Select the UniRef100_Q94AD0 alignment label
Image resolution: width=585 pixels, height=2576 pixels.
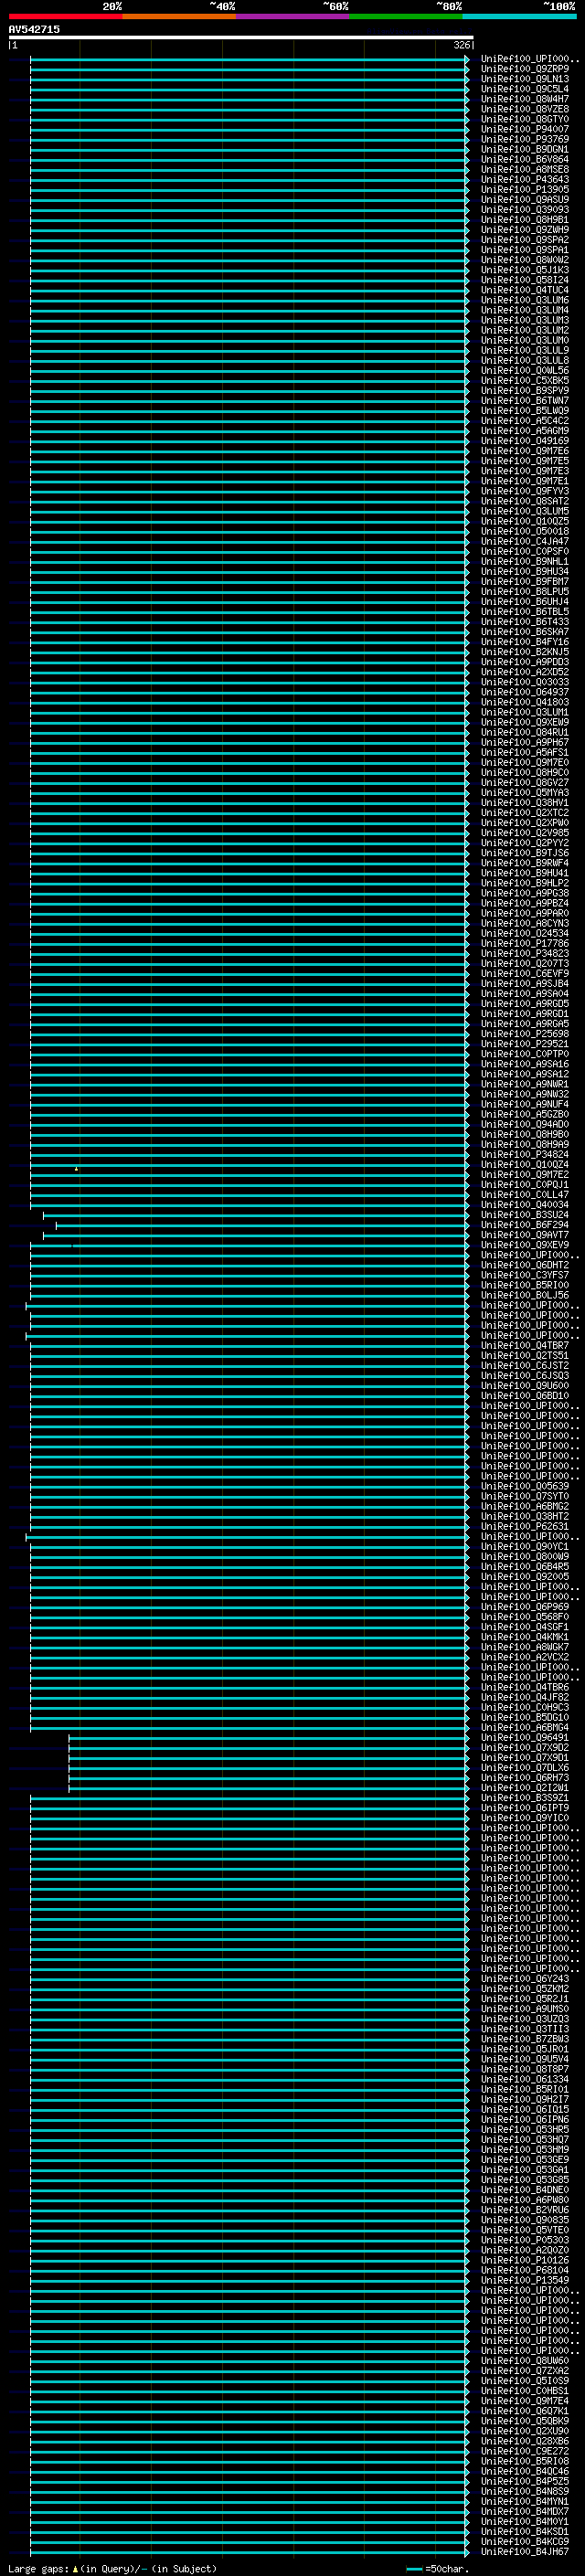coord(525,1125)
